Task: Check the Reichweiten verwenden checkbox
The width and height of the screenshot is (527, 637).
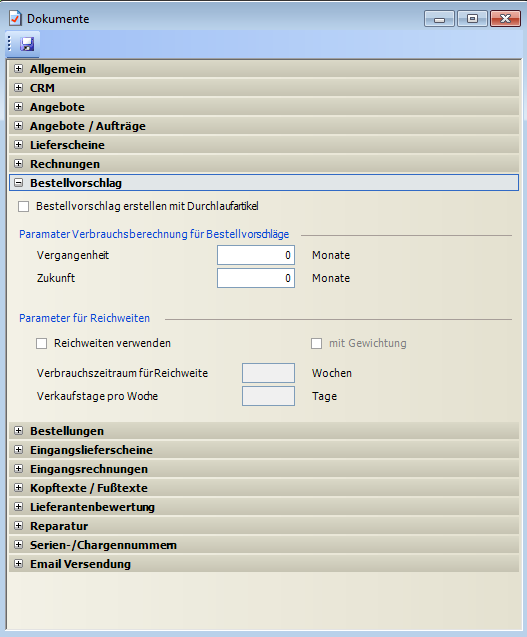Action: 41,344
